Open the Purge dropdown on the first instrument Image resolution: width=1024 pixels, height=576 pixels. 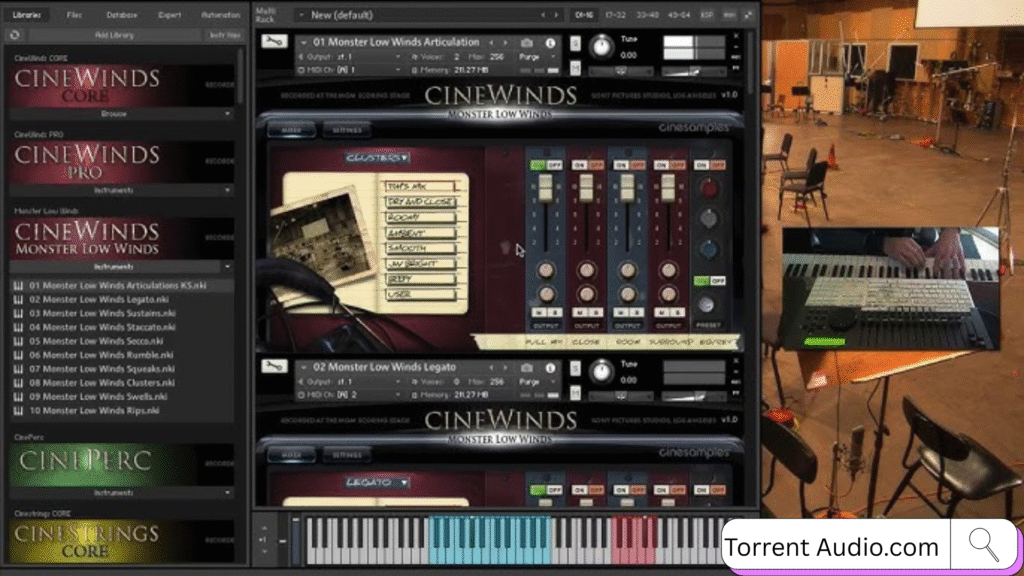539,57
